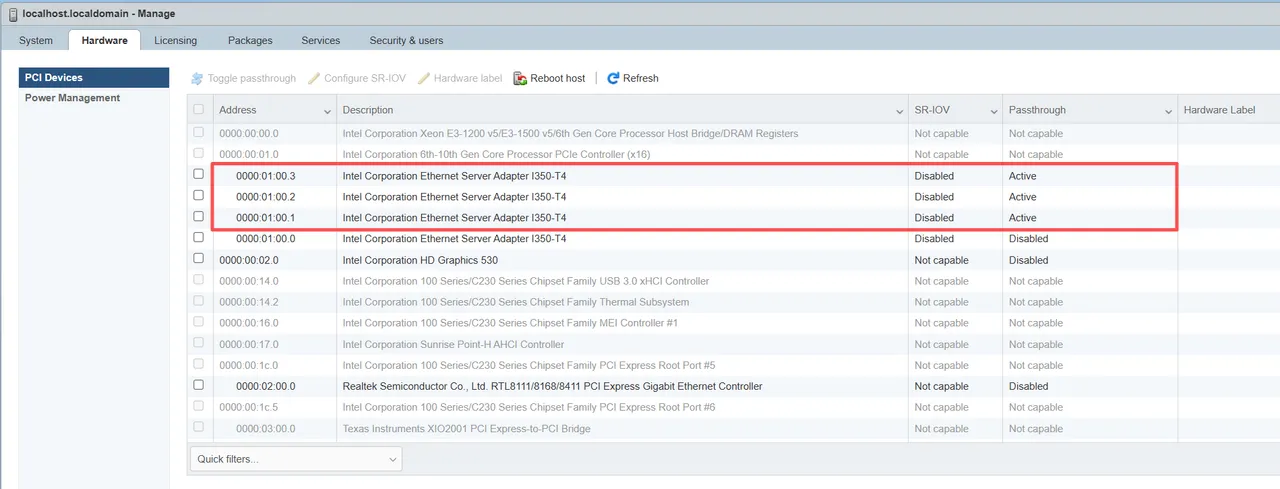Toggle the select-all checkbox in table header
This screenshot has width=1280, height=489.
[198, 110]
